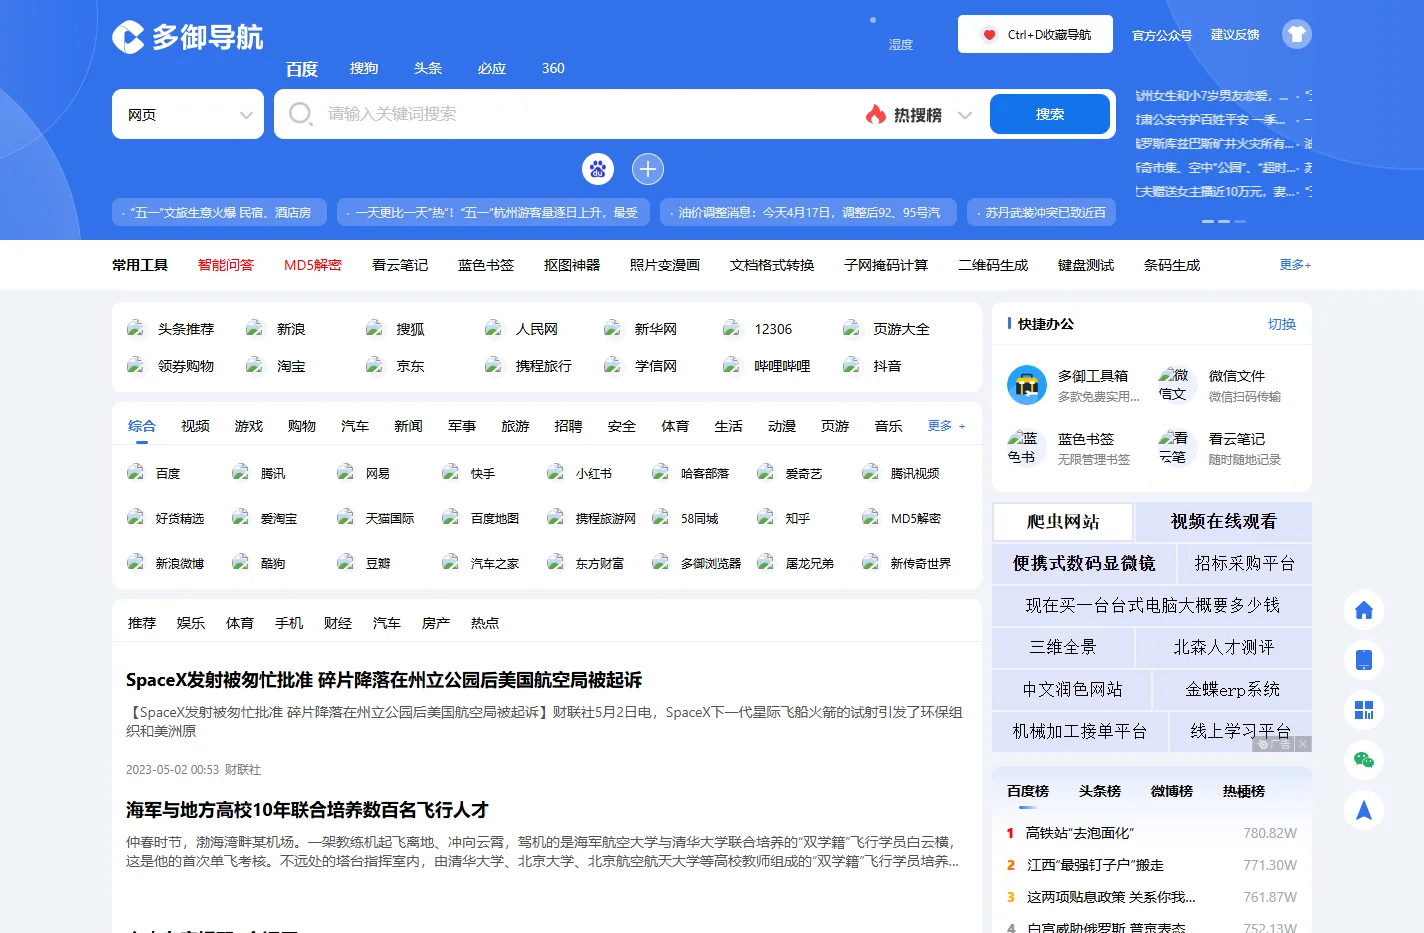Select the 搜狗 search engine tab
The image size is (1424, 933).
[x=364, y=68]
